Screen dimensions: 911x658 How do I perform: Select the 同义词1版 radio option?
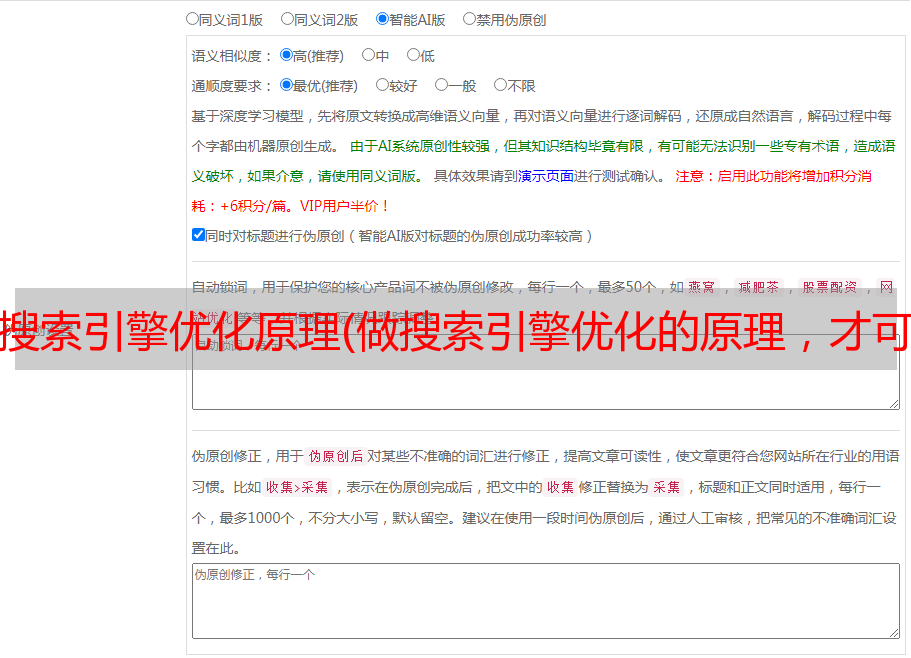pos(192,19)
